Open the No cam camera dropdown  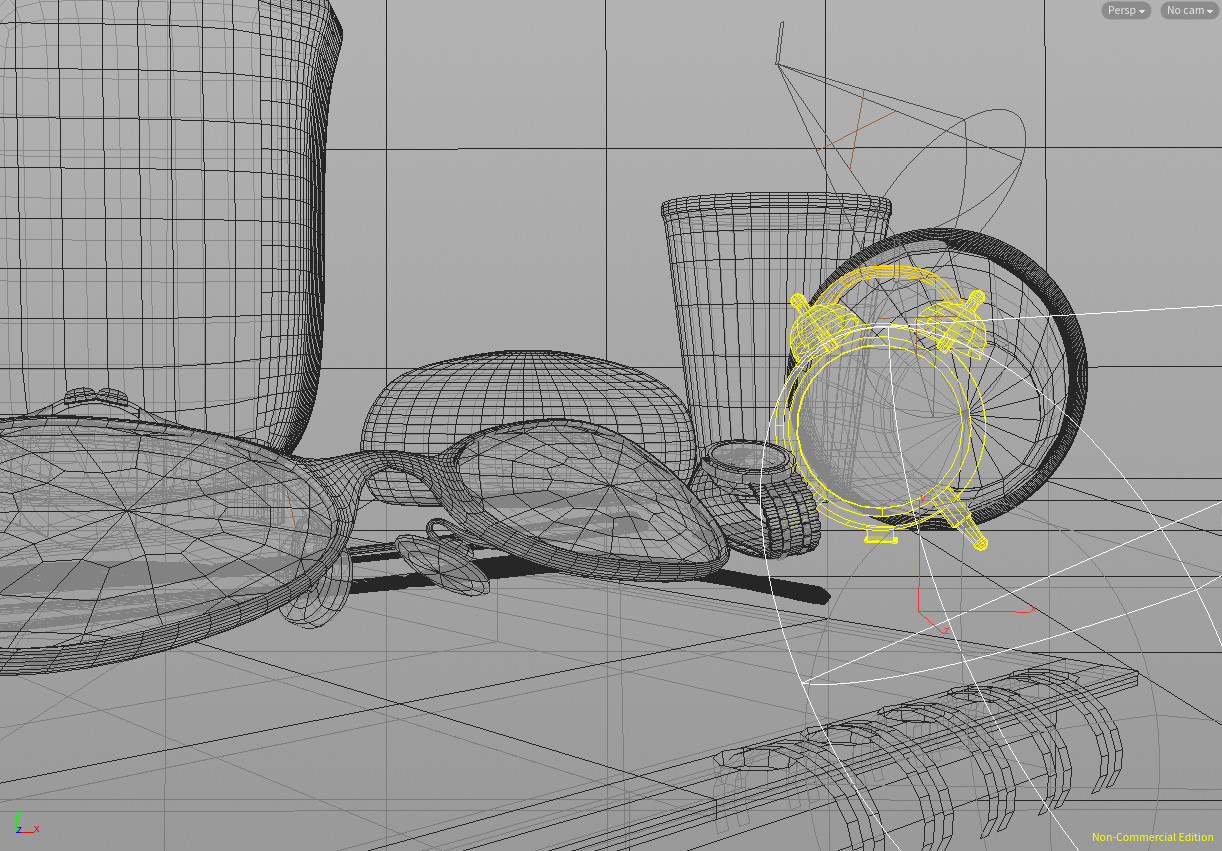pos(1191,10)
